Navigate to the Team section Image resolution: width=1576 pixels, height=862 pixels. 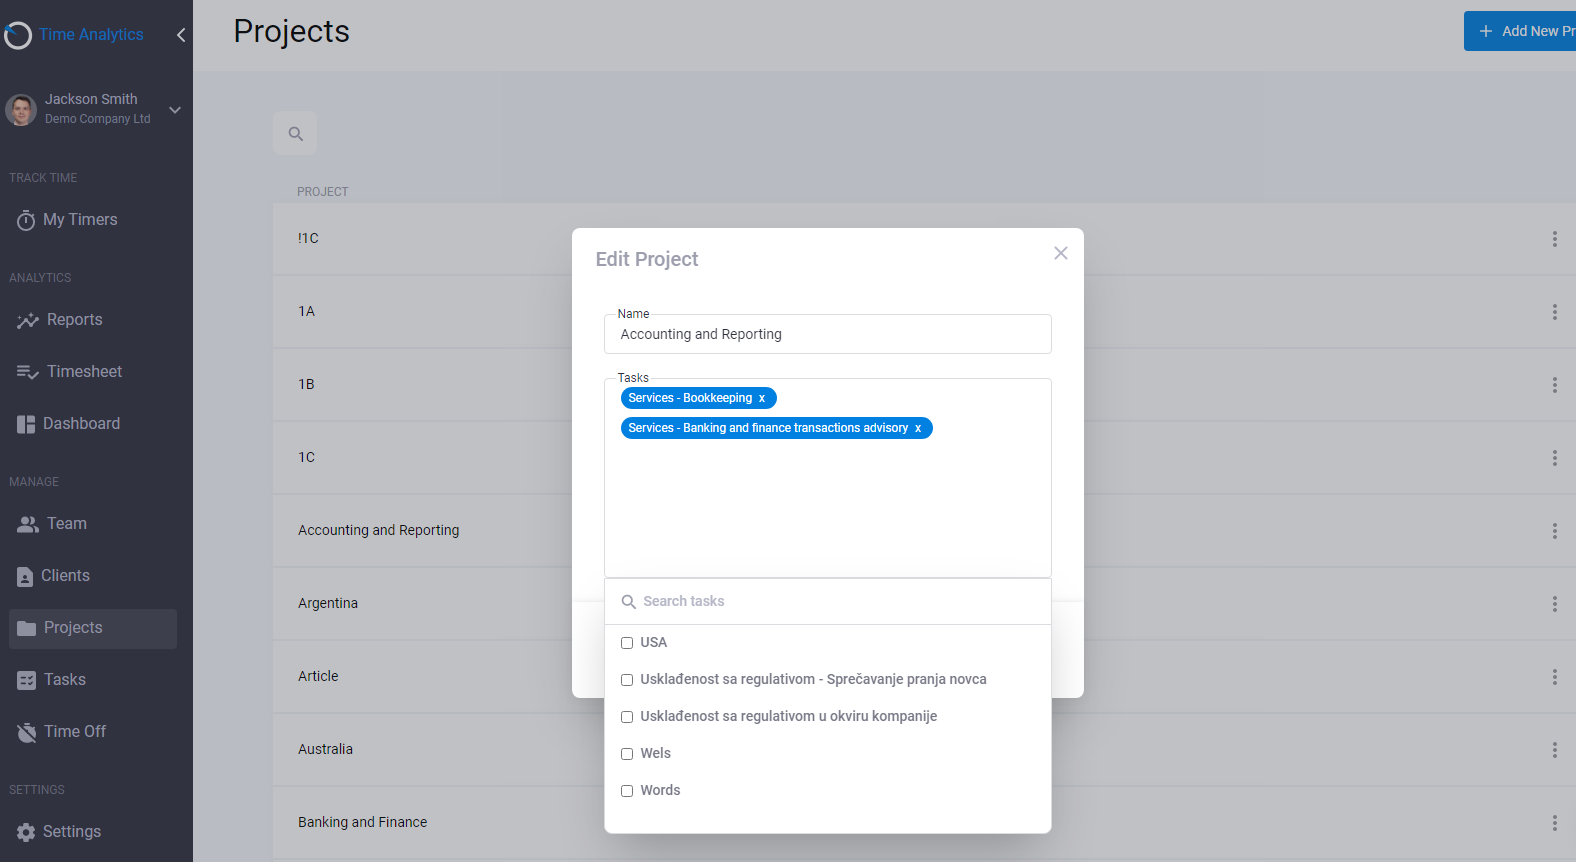click(92, 524)
